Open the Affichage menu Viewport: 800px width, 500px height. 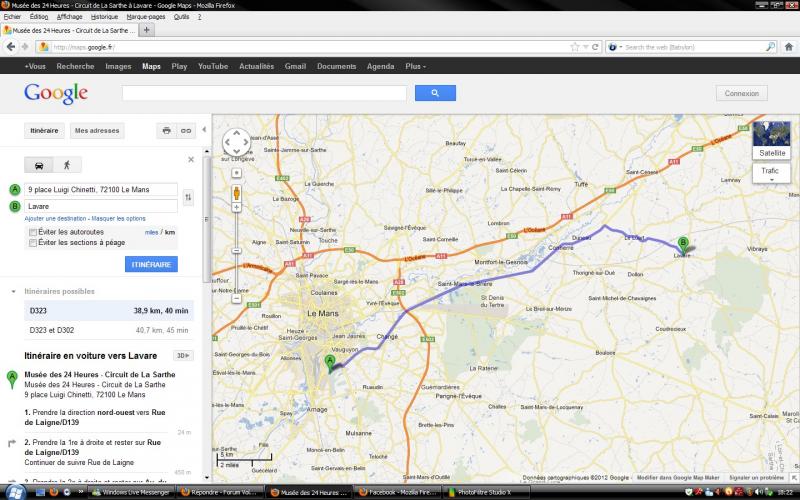coord(69,17)
